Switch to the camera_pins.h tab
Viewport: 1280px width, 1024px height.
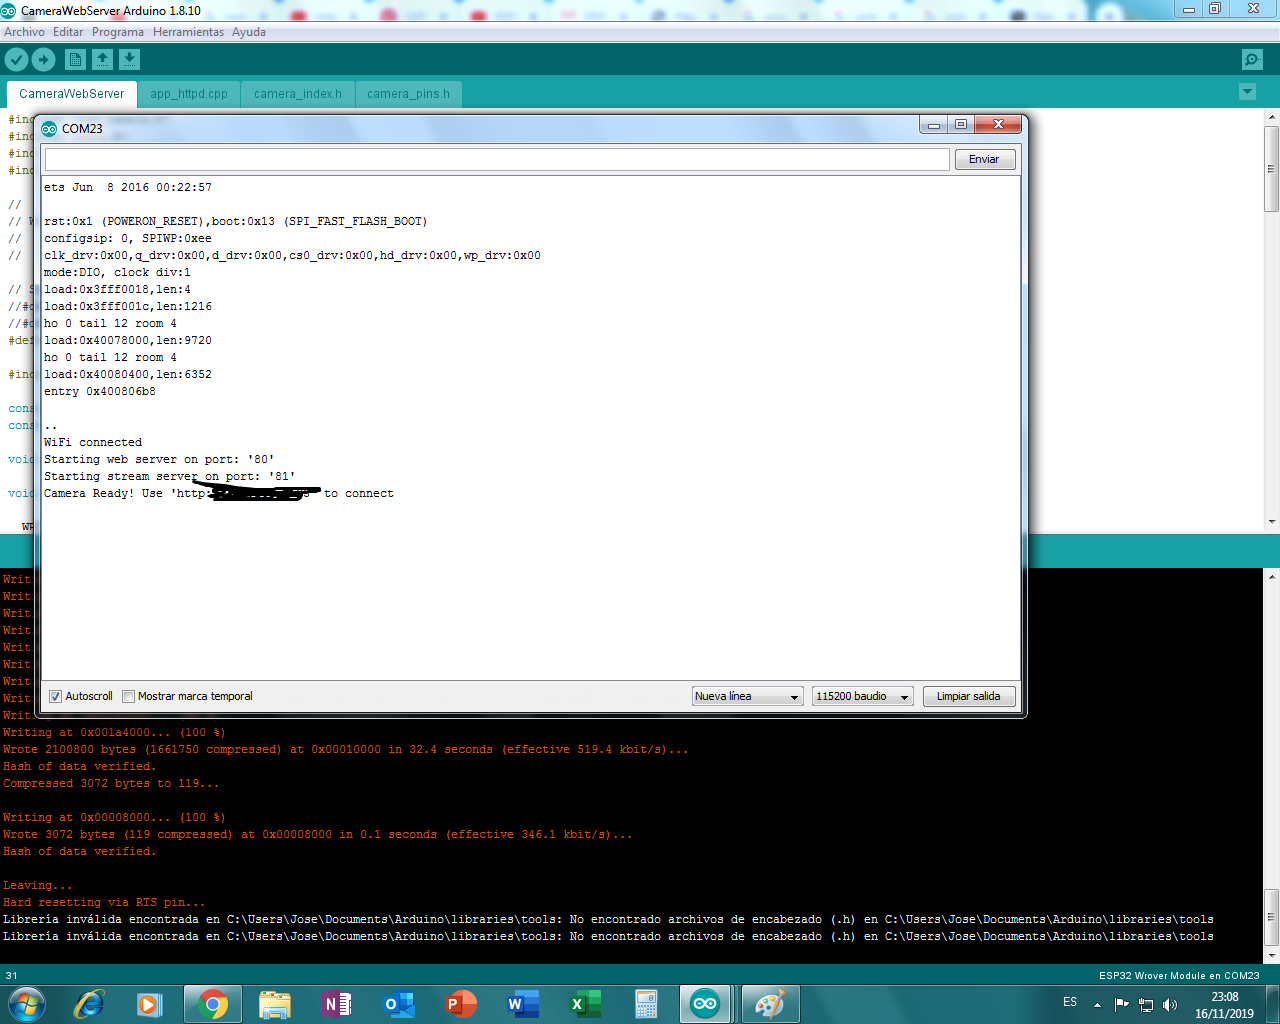pos(408,94)
